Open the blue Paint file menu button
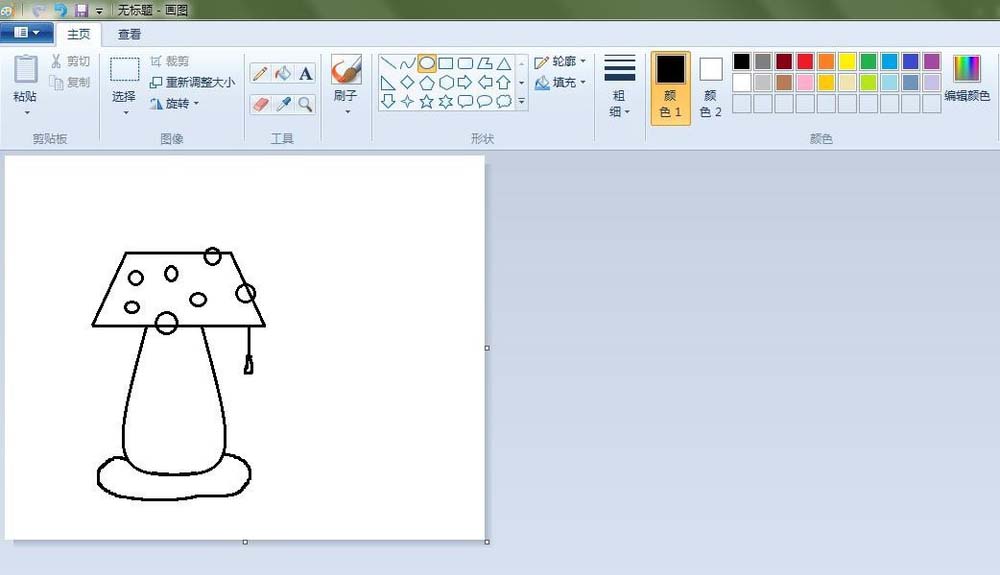 [26, 33]
